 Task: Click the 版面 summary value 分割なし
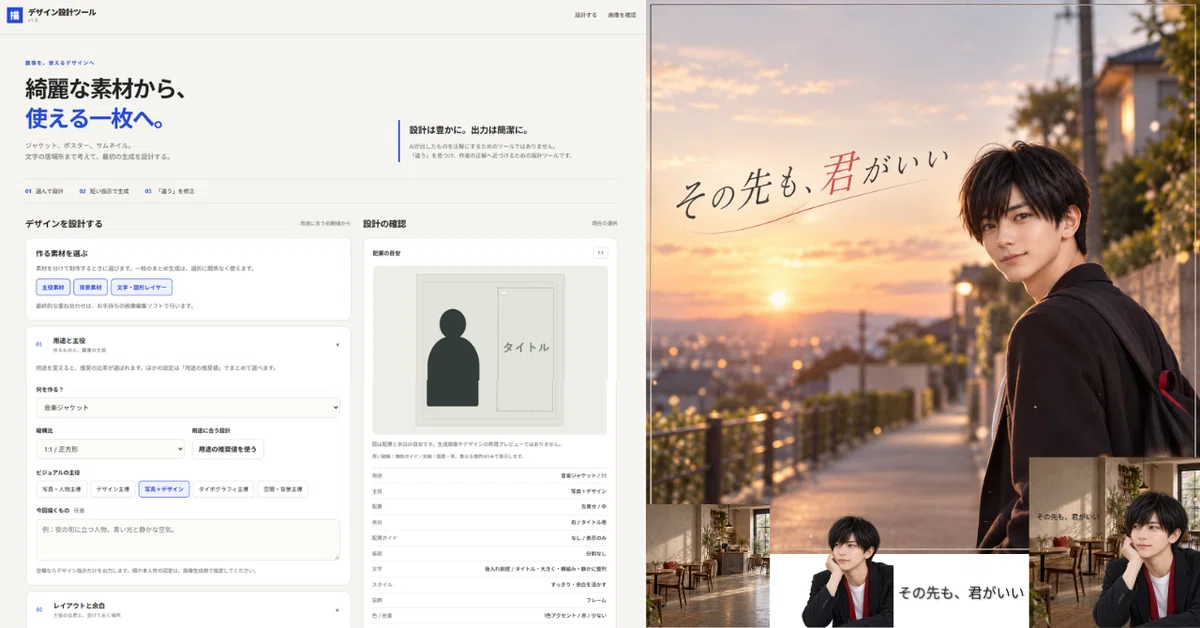pos(596,553)
